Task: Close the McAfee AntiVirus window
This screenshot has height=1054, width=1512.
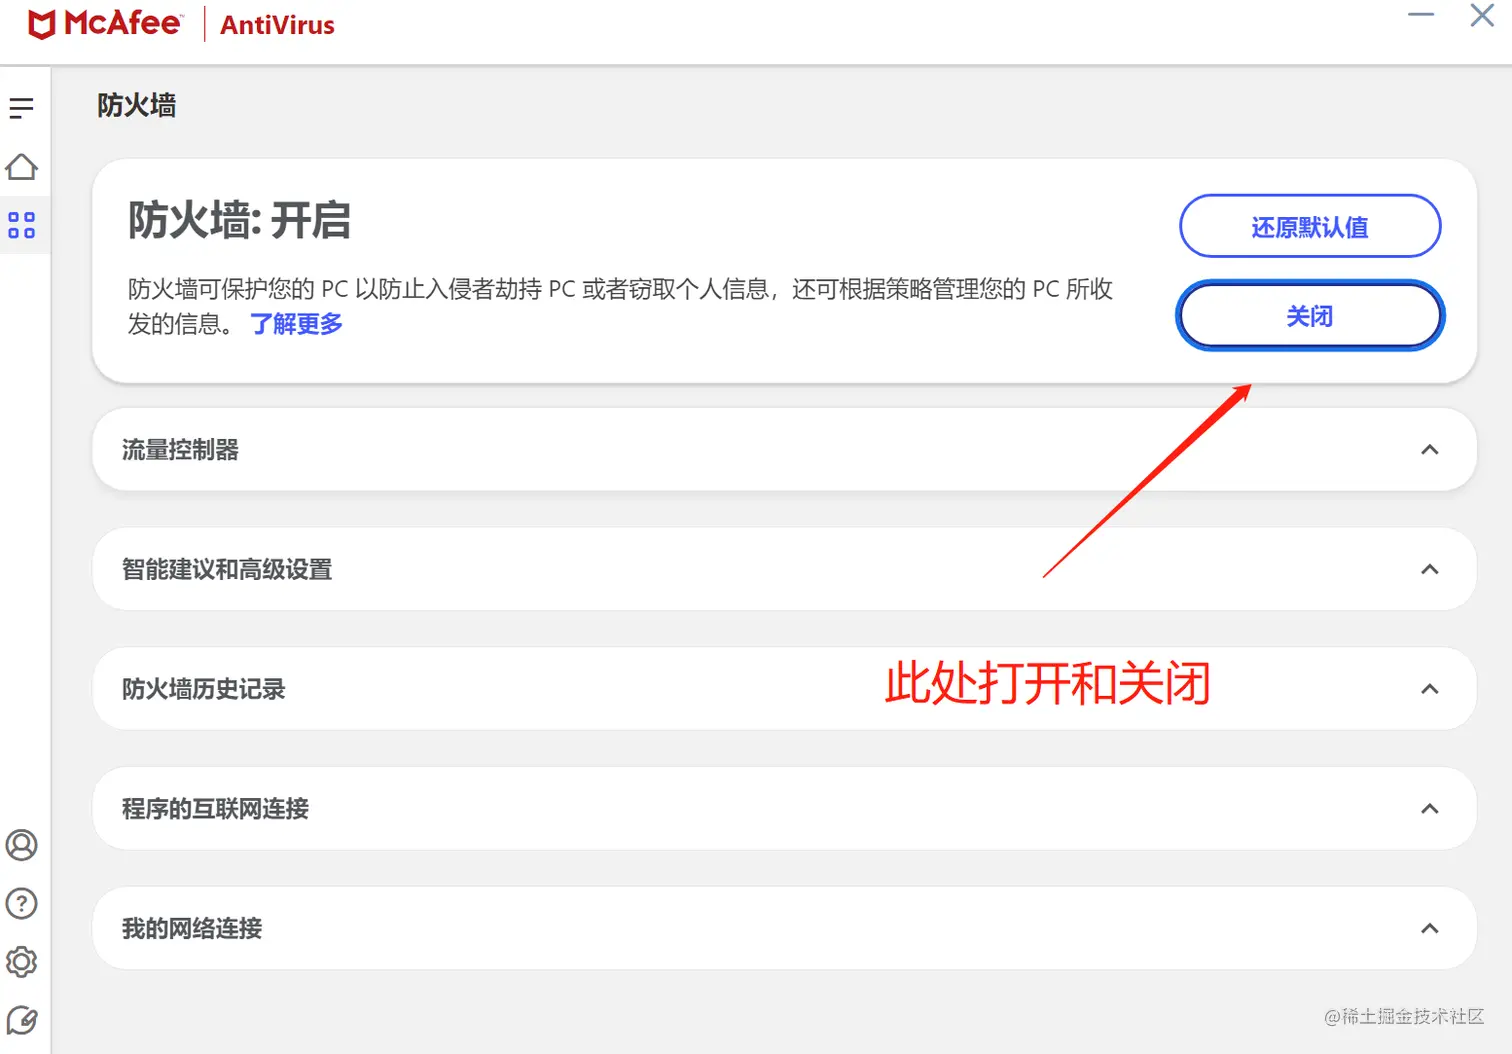Action: (1482, 15)
